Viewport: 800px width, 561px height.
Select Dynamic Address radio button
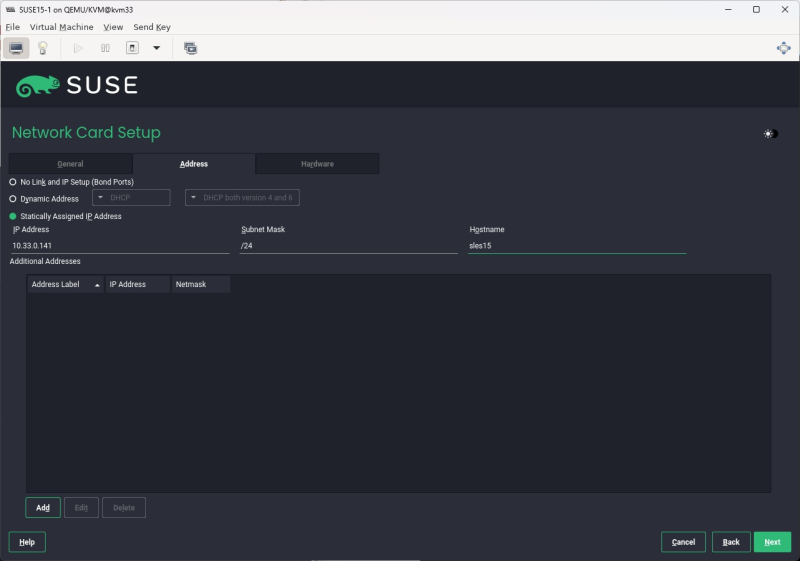(x=13, y=199)
